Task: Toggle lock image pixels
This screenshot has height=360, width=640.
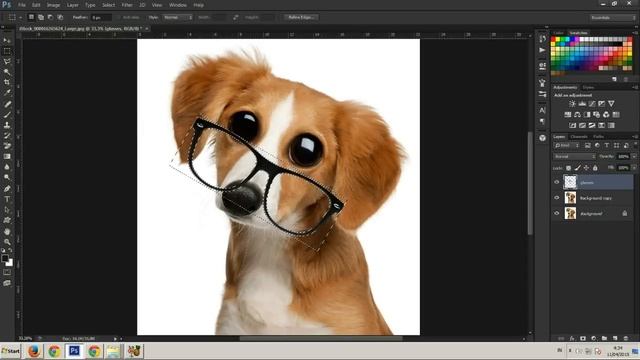Action: coord(578,168)
